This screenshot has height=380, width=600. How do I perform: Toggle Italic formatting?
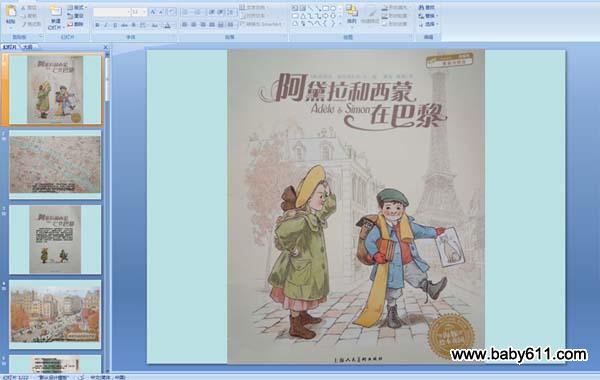[x=106, y=25]
